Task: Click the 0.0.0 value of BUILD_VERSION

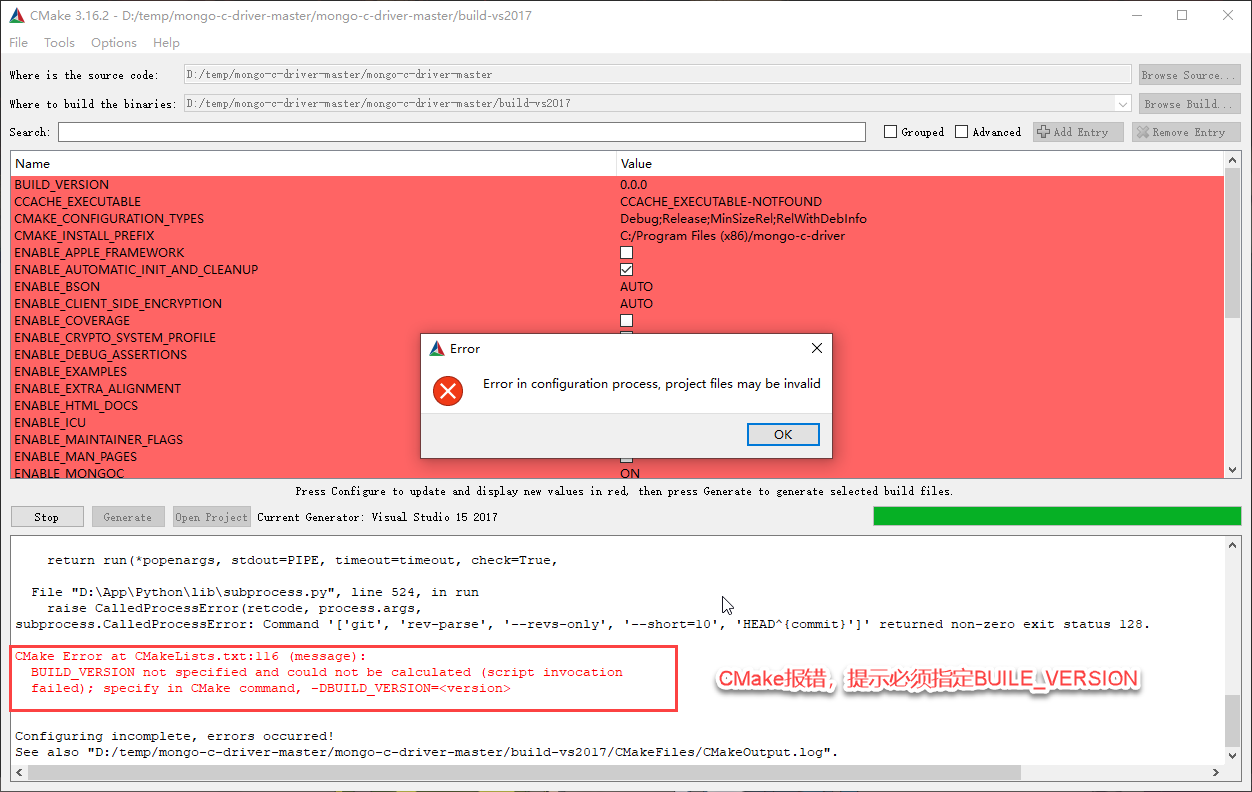Action: 634,185
